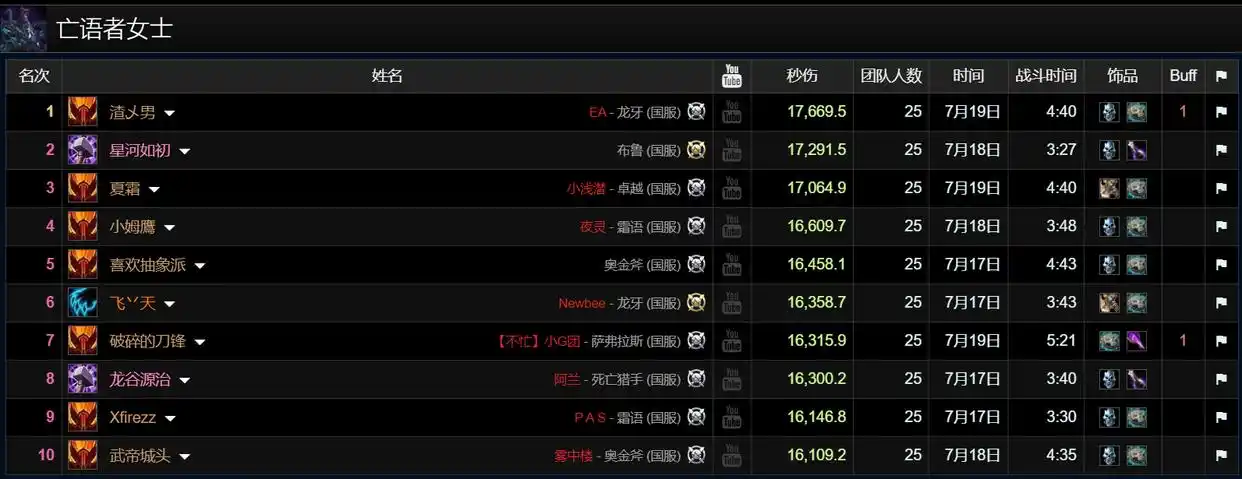Screen dimensions: 1242x479
Task: Click the 亡语者女士 boss portrait icon
Action: pyautogui.click(x=23, y=28)
